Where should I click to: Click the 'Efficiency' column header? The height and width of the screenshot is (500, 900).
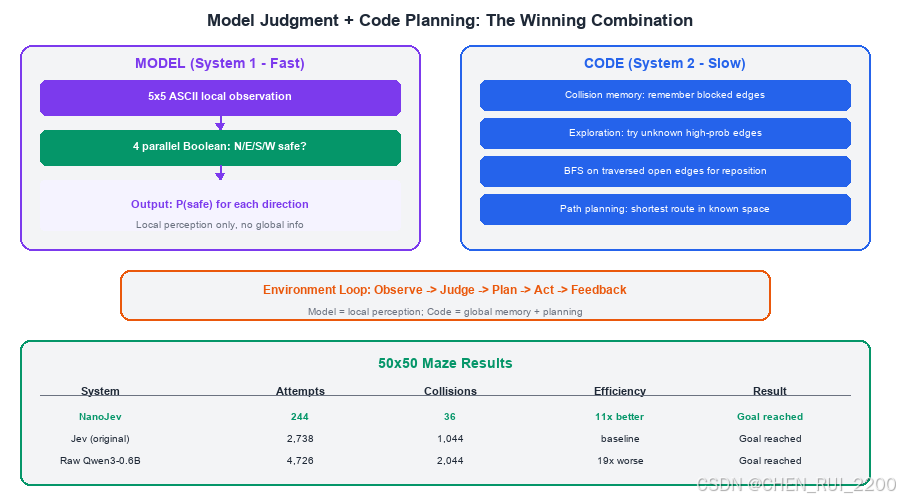620,391
